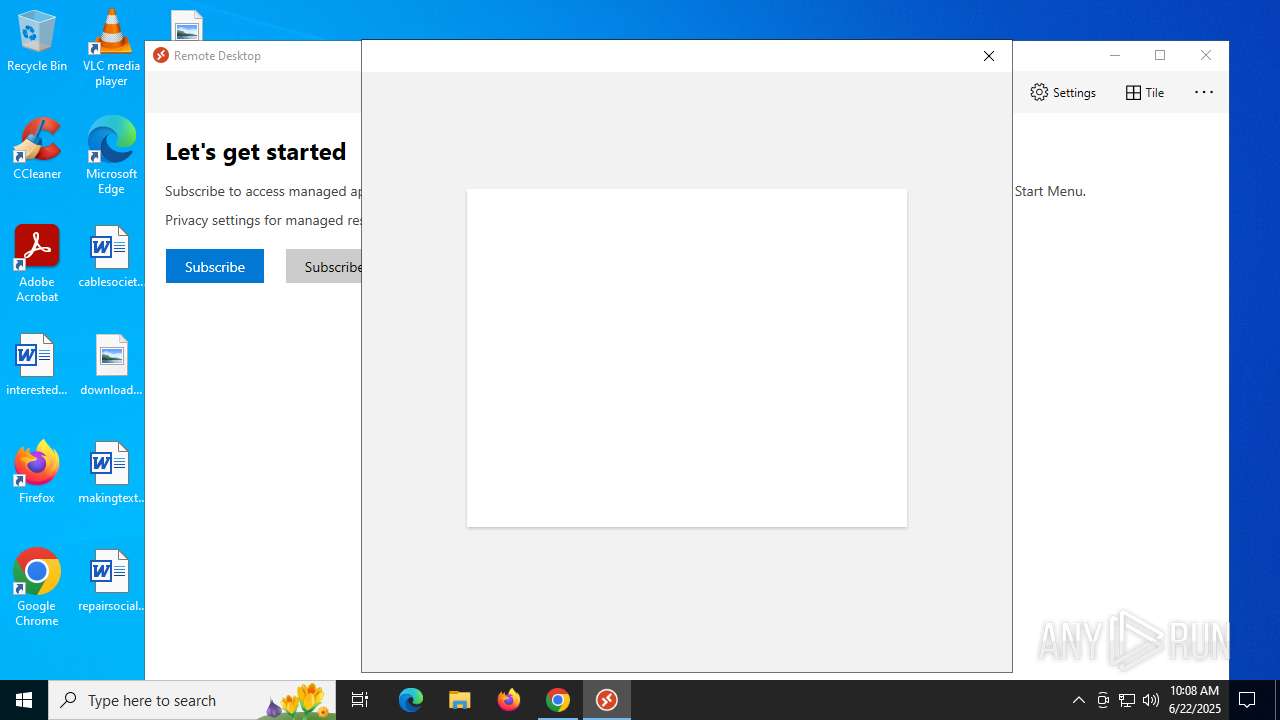Click the gray Subscribe with URL button

pyautogui.click(x=324, y=266)
